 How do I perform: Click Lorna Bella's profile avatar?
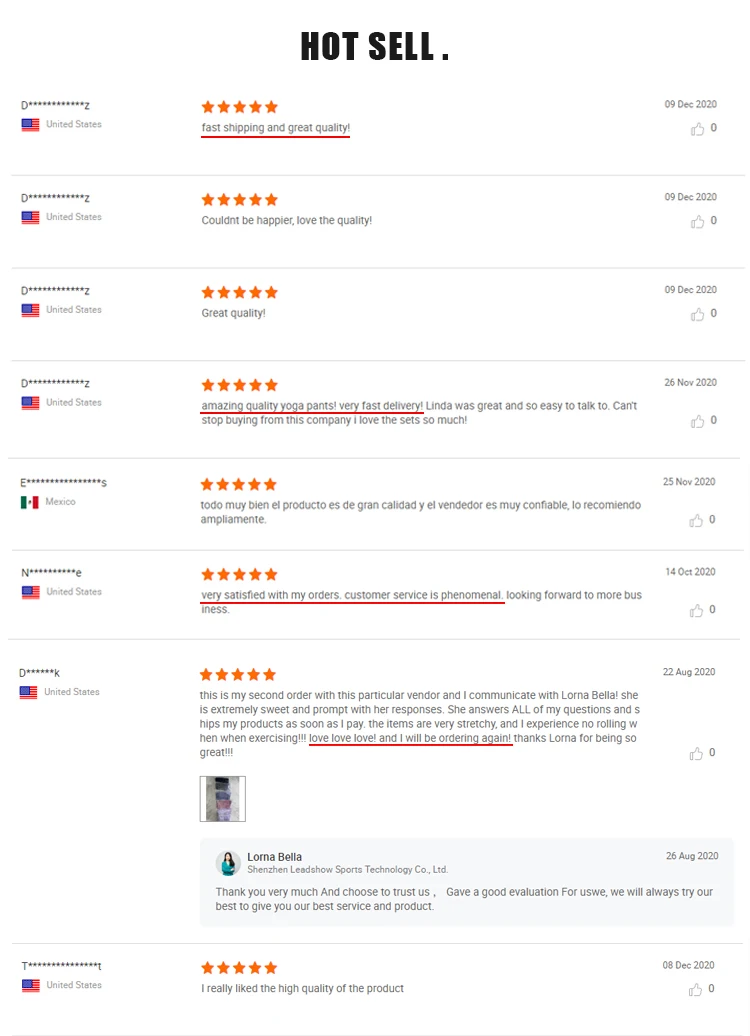228,863
